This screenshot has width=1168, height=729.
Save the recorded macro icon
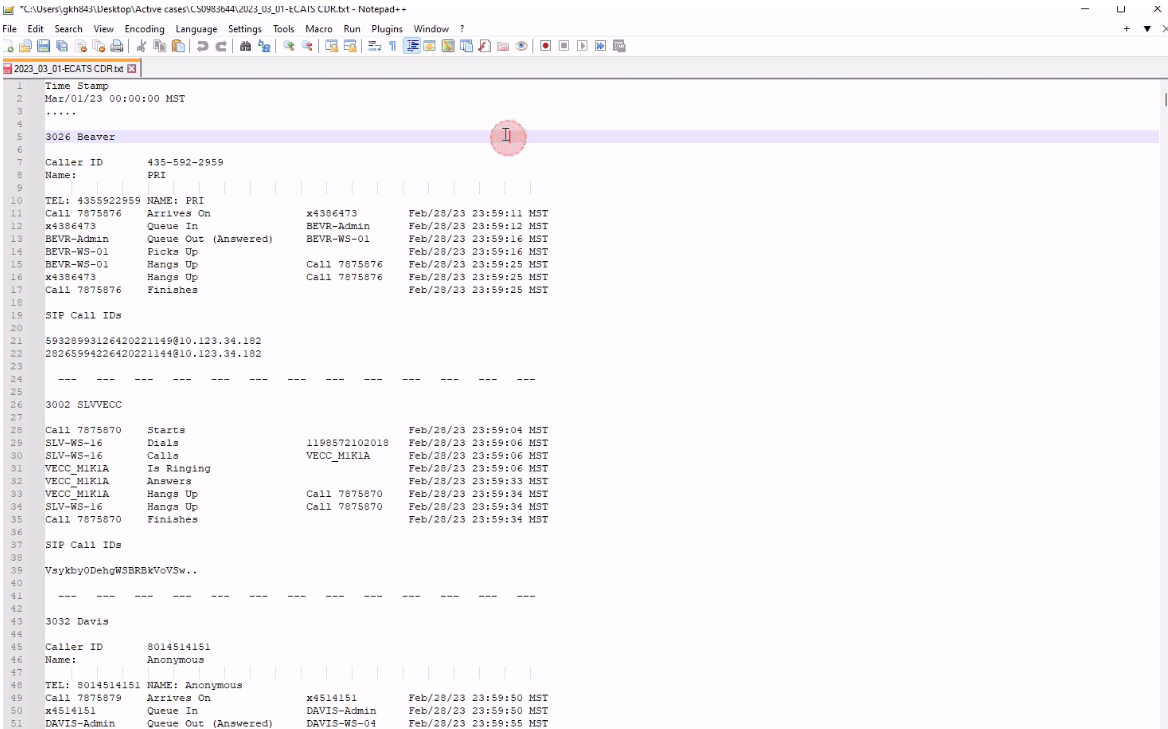[619, 46]
